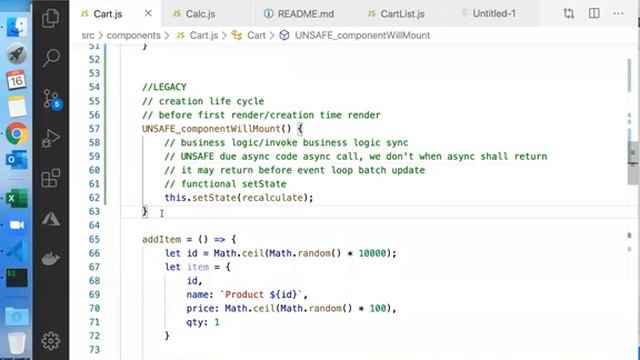Click the addItem arrow function name
640x360 pixels.
pyautogui.click(x=161, y=239)
